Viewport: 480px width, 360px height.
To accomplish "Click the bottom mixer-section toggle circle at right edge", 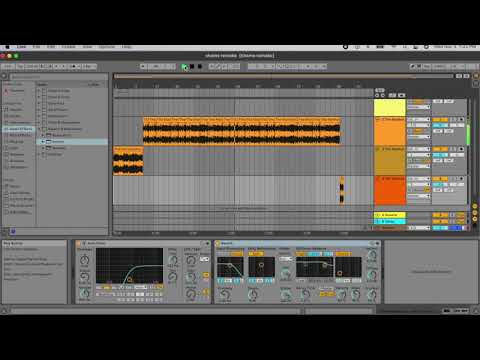I will coord(475,219).
